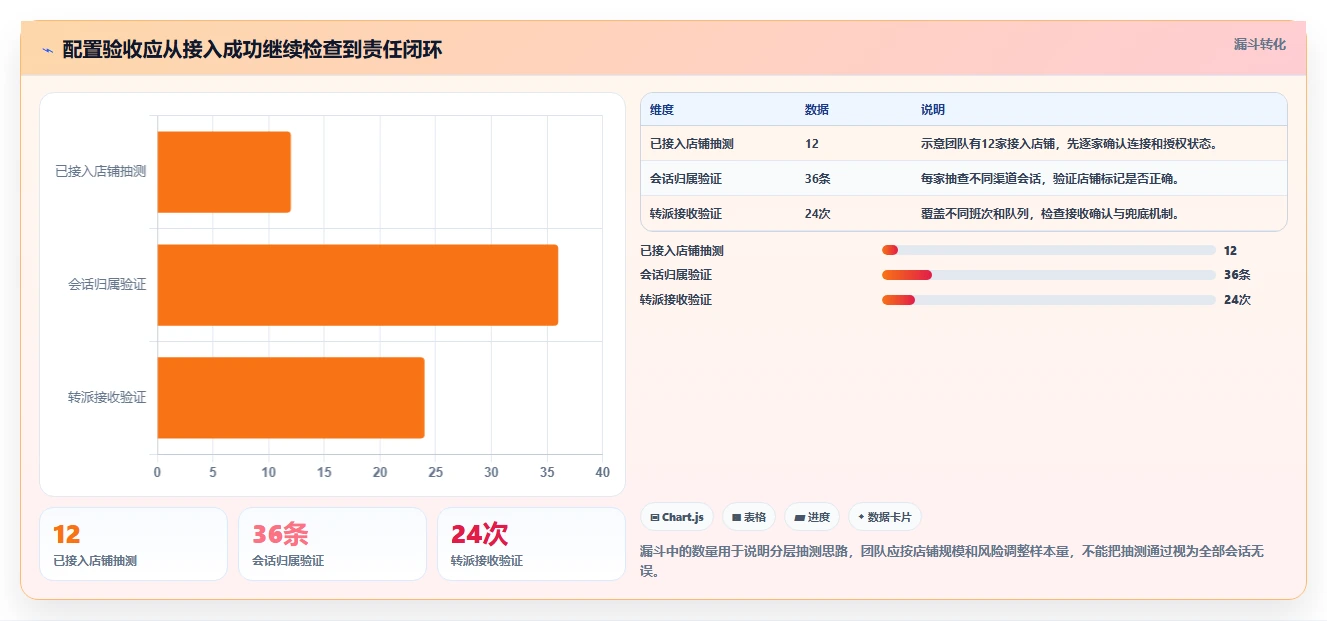
Task: Click the 会话归属验证 progress bar
Action: (x=1049, y=275)
